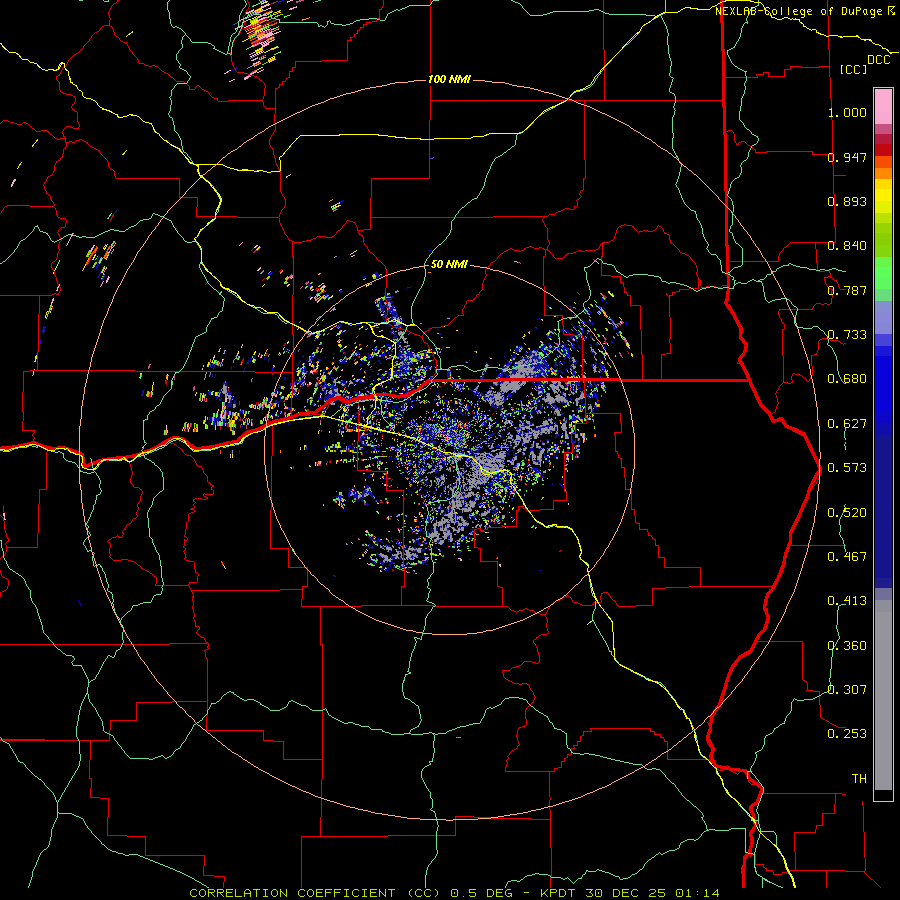The height and width of the screenshot is (900, 900).
Task: Click the 0.307 scale value
Action: pos(847,690)
